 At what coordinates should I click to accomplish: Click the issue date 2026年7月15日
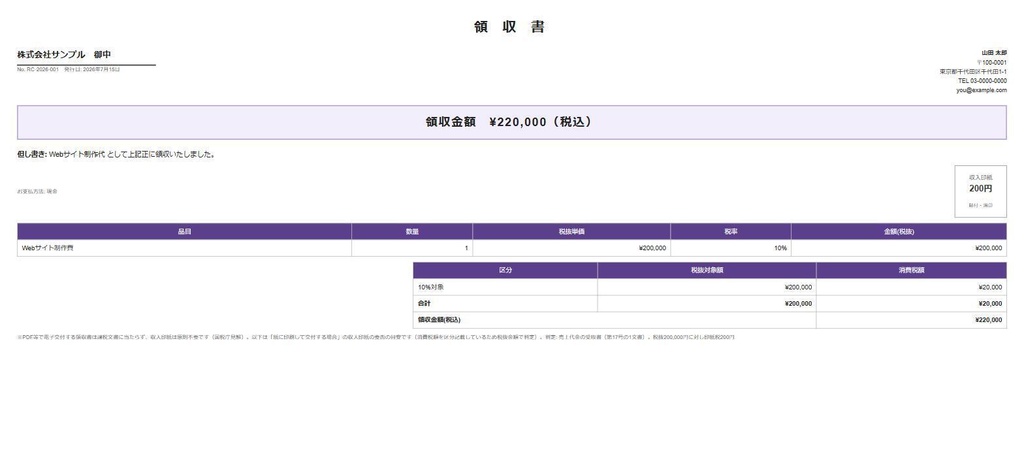(x=101, y=69)
